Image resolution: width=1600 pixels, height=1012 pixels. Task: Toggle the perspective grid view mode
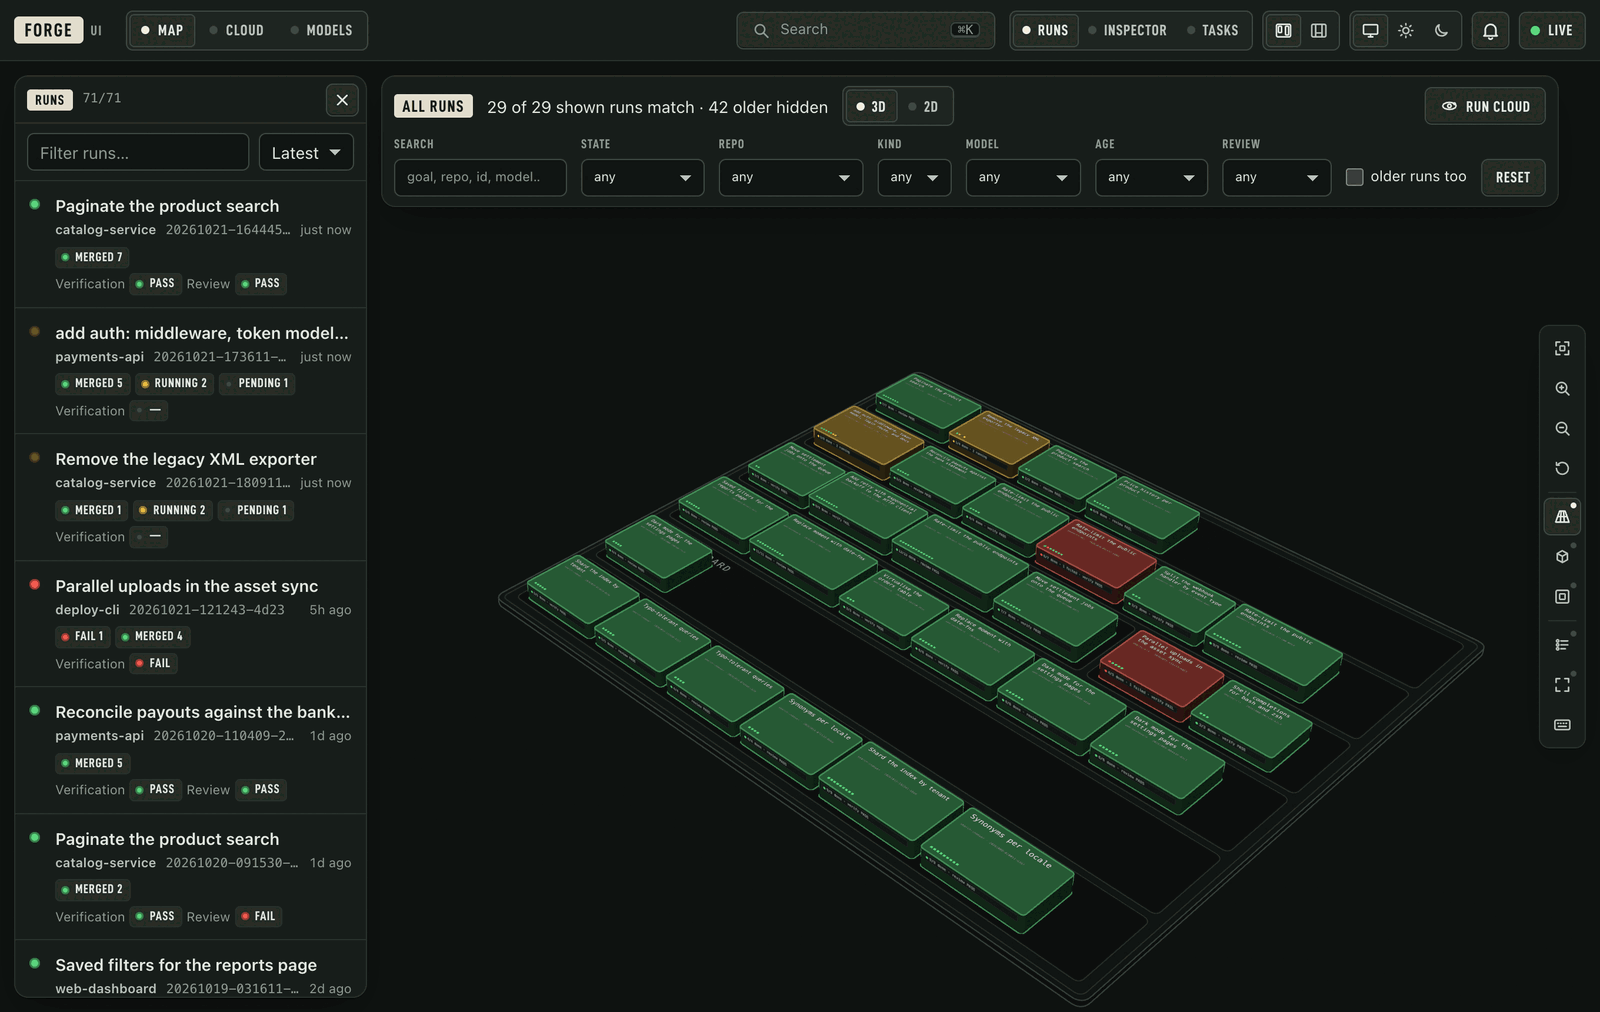(x=1562, y=517)
